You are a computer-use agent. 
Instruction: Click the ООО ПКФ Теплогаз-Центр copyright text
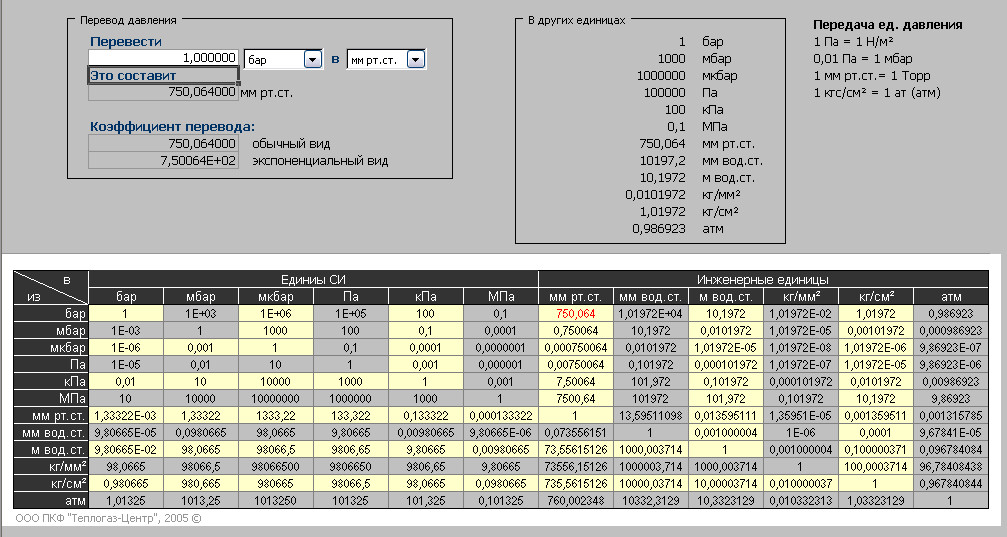[109, 519]
